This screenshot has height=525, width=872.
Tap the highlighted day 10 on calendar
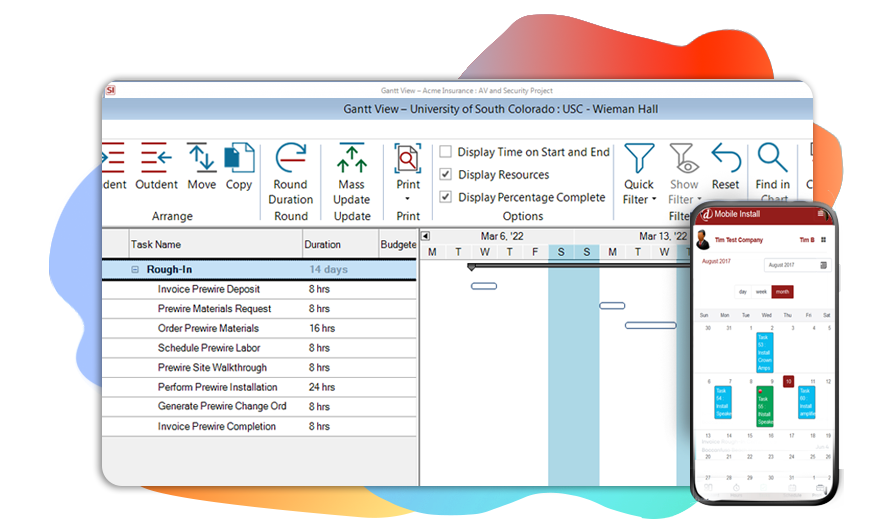coord(788,381)
